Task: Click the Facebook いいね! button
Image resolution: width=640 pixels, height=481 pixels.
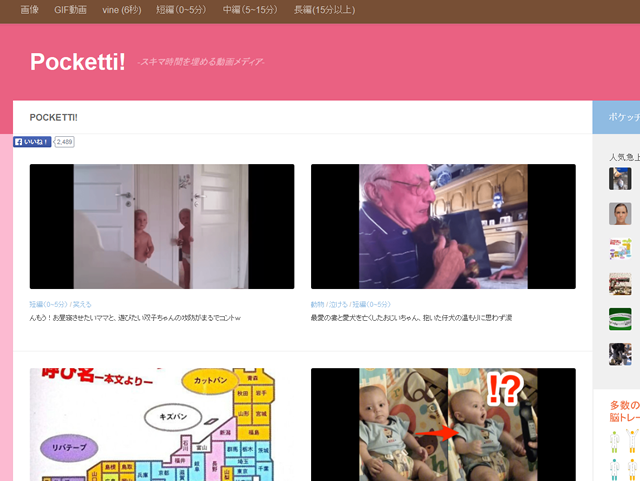Action: [32, 142]
